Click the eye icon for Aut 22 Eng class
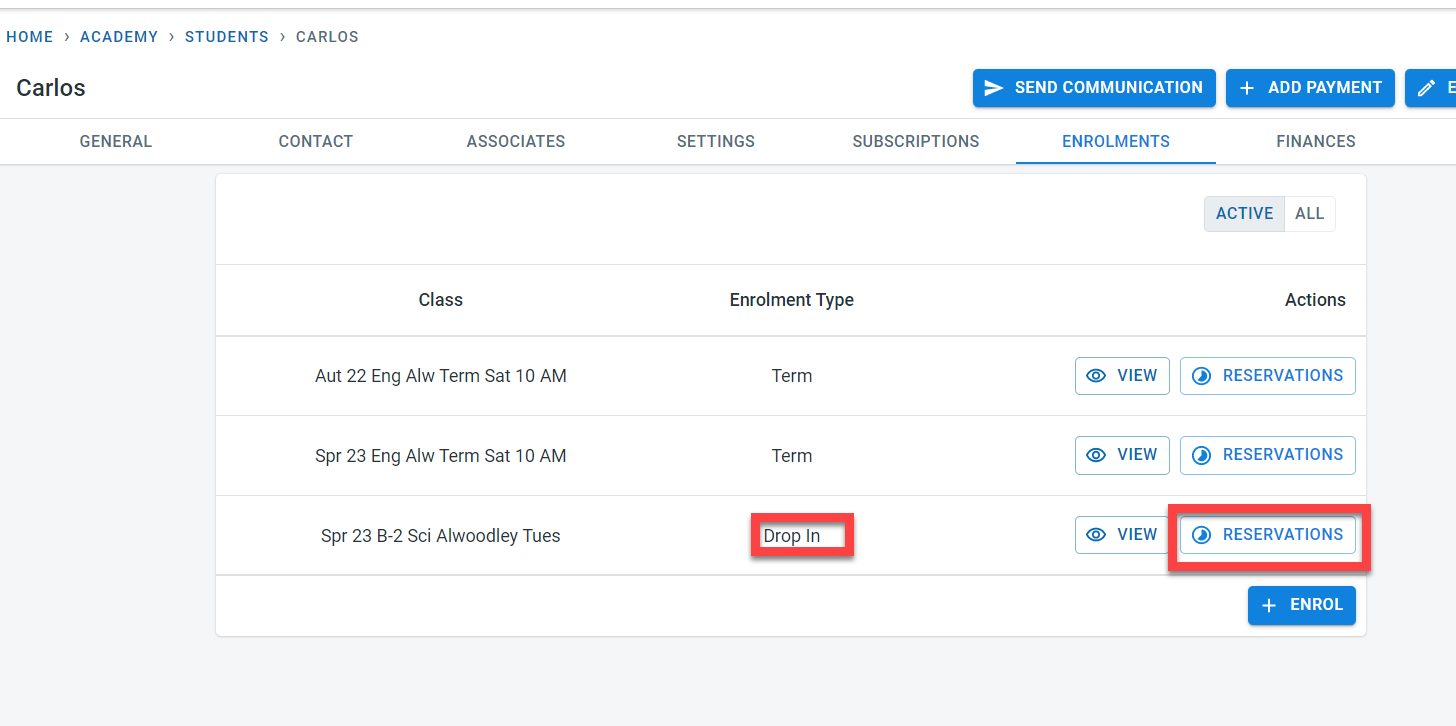Image resolution: width=1456 pixels, height=726 pixels. click(1096, 376)
